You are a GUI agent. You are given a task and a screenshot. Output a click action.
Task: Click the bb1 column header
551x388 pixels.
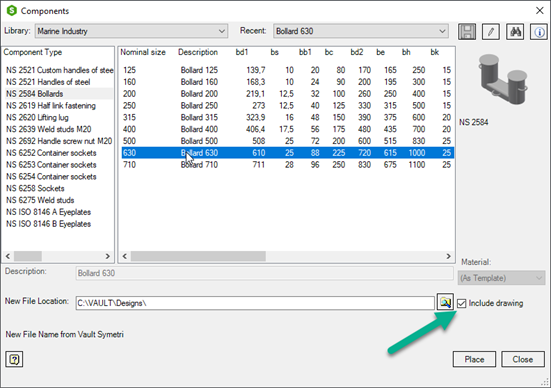[305, 52]
